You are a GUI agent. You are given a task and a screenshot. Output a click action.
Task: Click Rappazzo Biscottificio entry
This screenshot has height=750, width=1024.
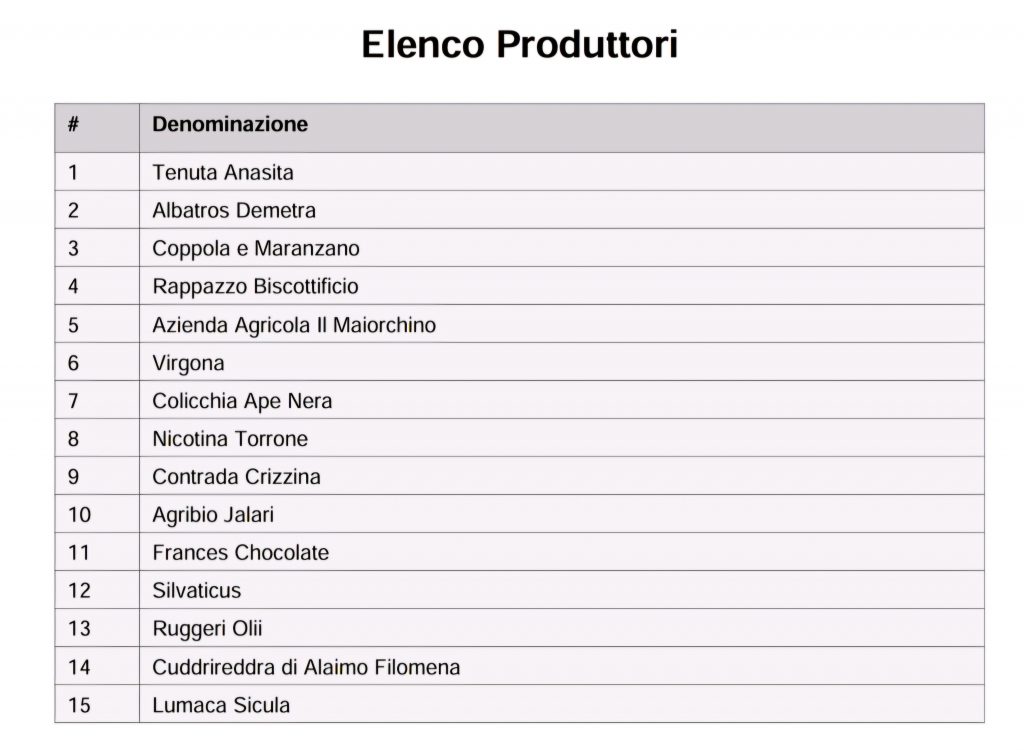[x=255, y=287]
